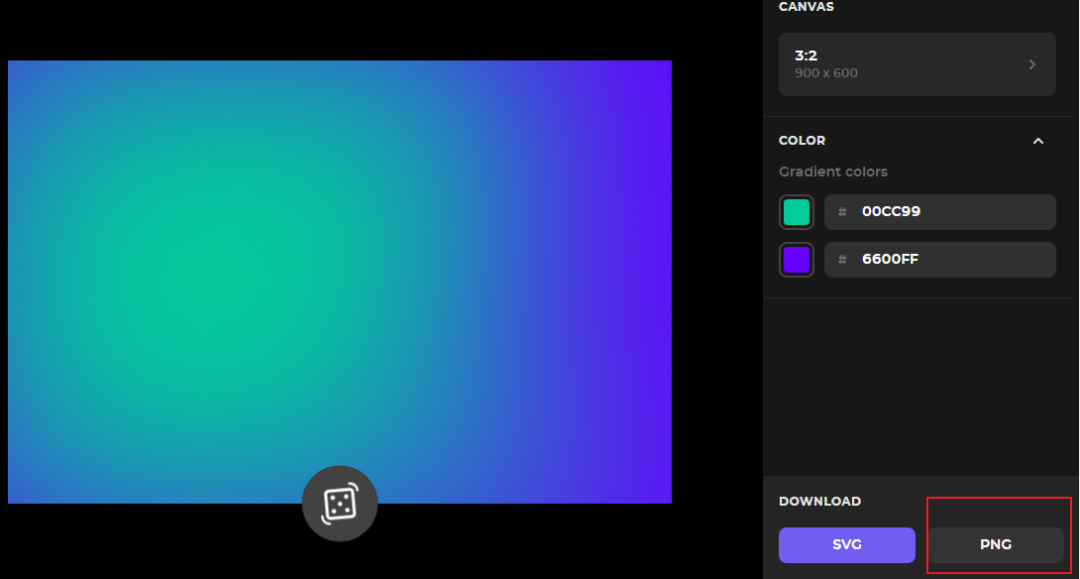Click the hash symbol before 00CC99
Viewport: 1080px width, 579px height.
(842, 212)
